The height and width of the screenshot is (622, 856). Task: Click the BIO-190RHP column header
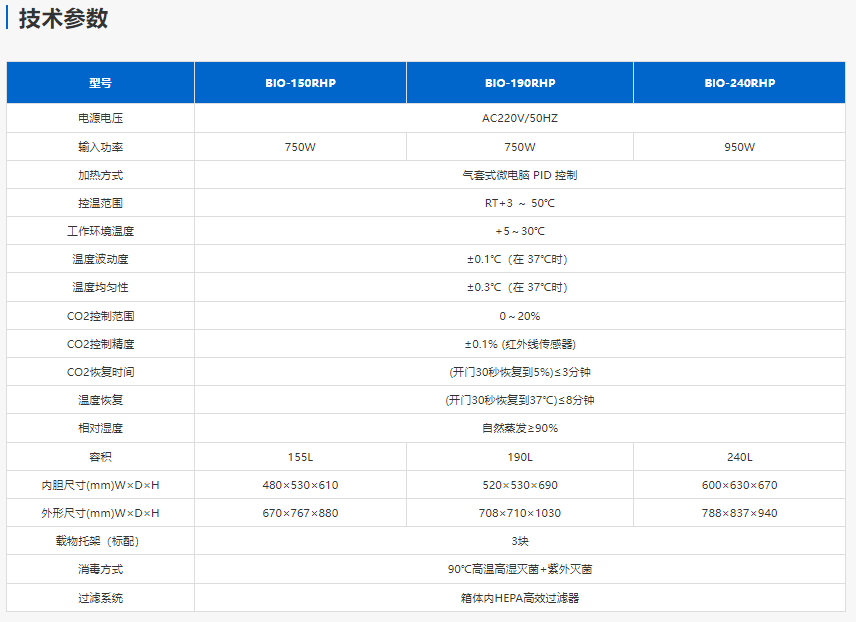pos(520,83)
